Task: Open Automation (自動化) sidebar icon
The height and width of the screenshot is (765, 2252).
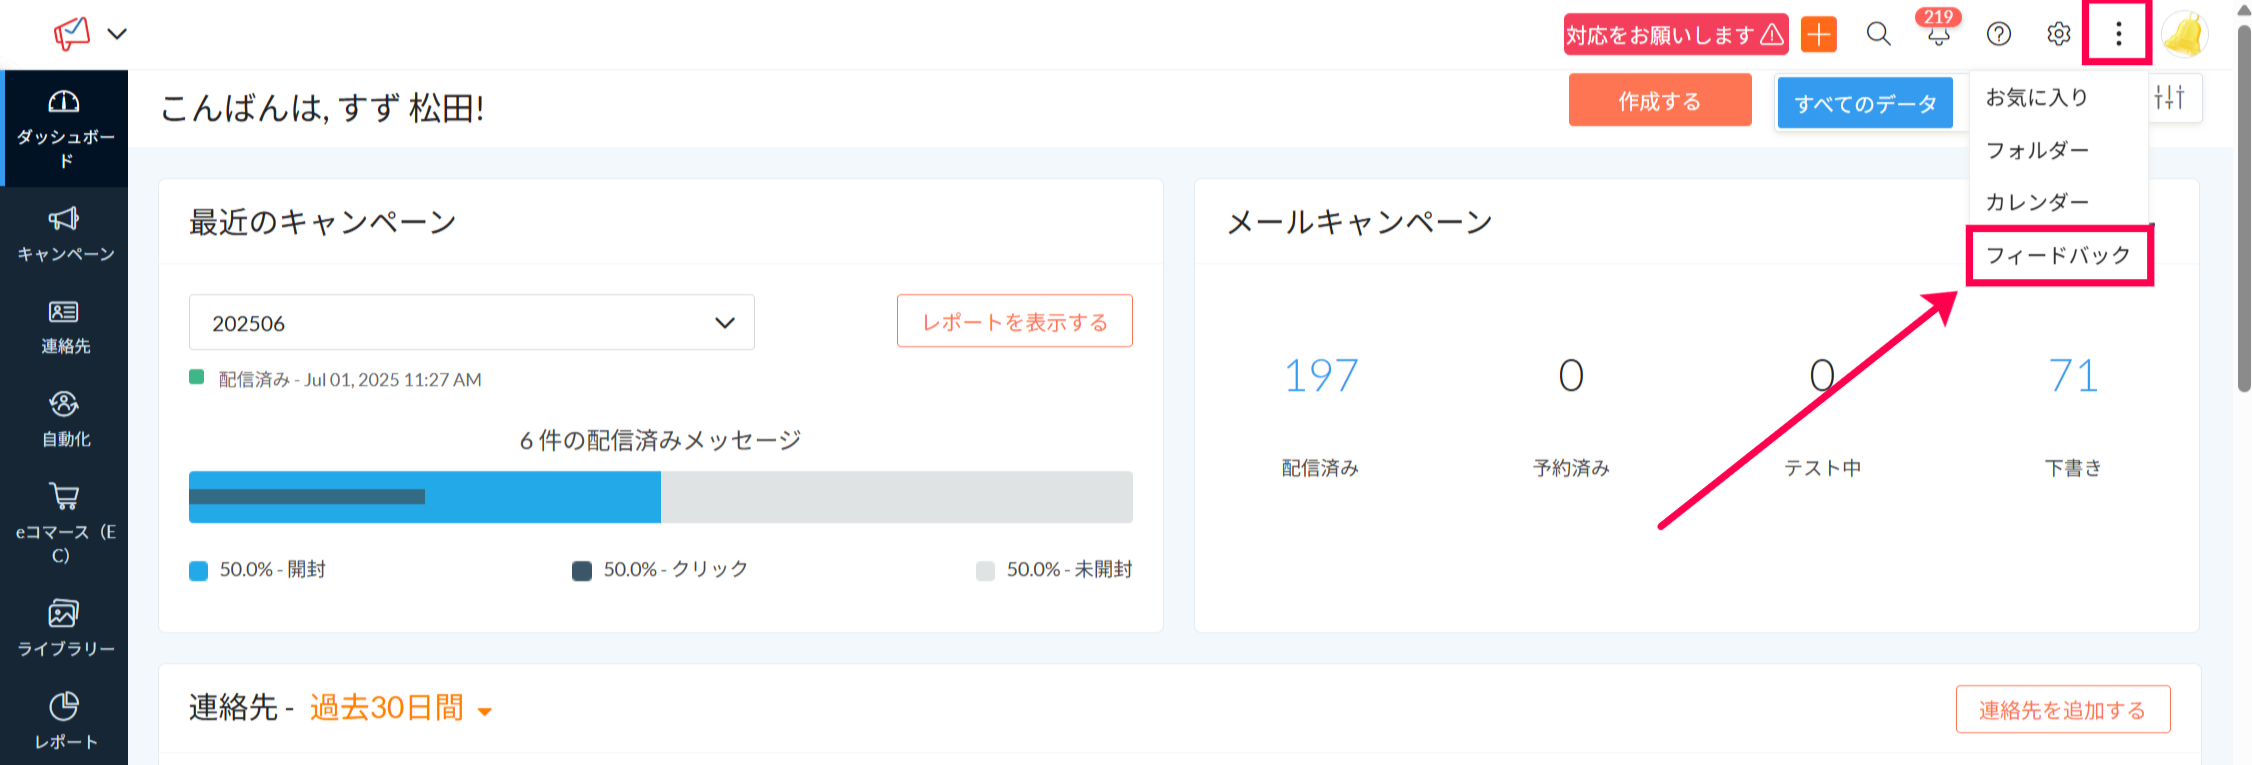Action: [64, 404]
